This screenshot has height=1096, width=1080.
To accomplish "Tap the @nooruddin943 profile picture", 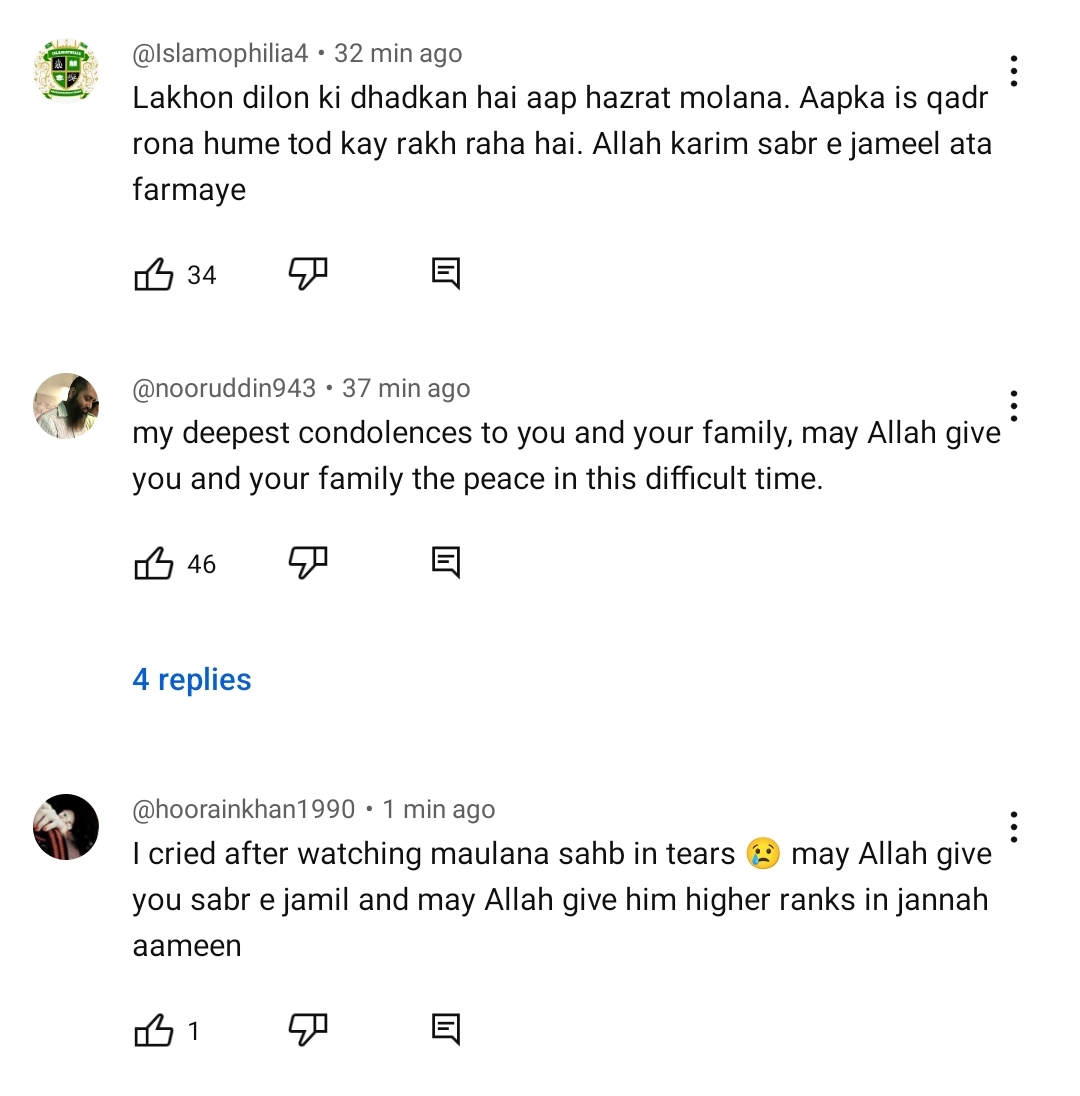I will click(x=66, y=406).
